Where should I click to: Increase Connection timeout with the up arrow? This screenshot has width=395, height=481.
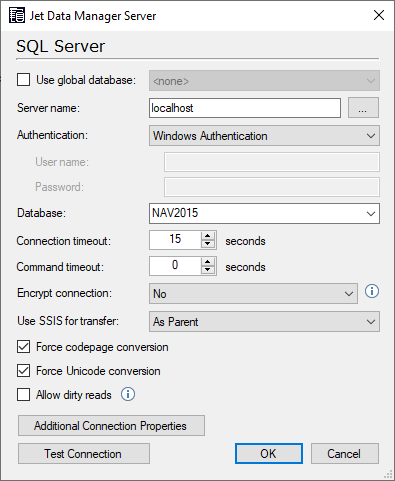208,236
